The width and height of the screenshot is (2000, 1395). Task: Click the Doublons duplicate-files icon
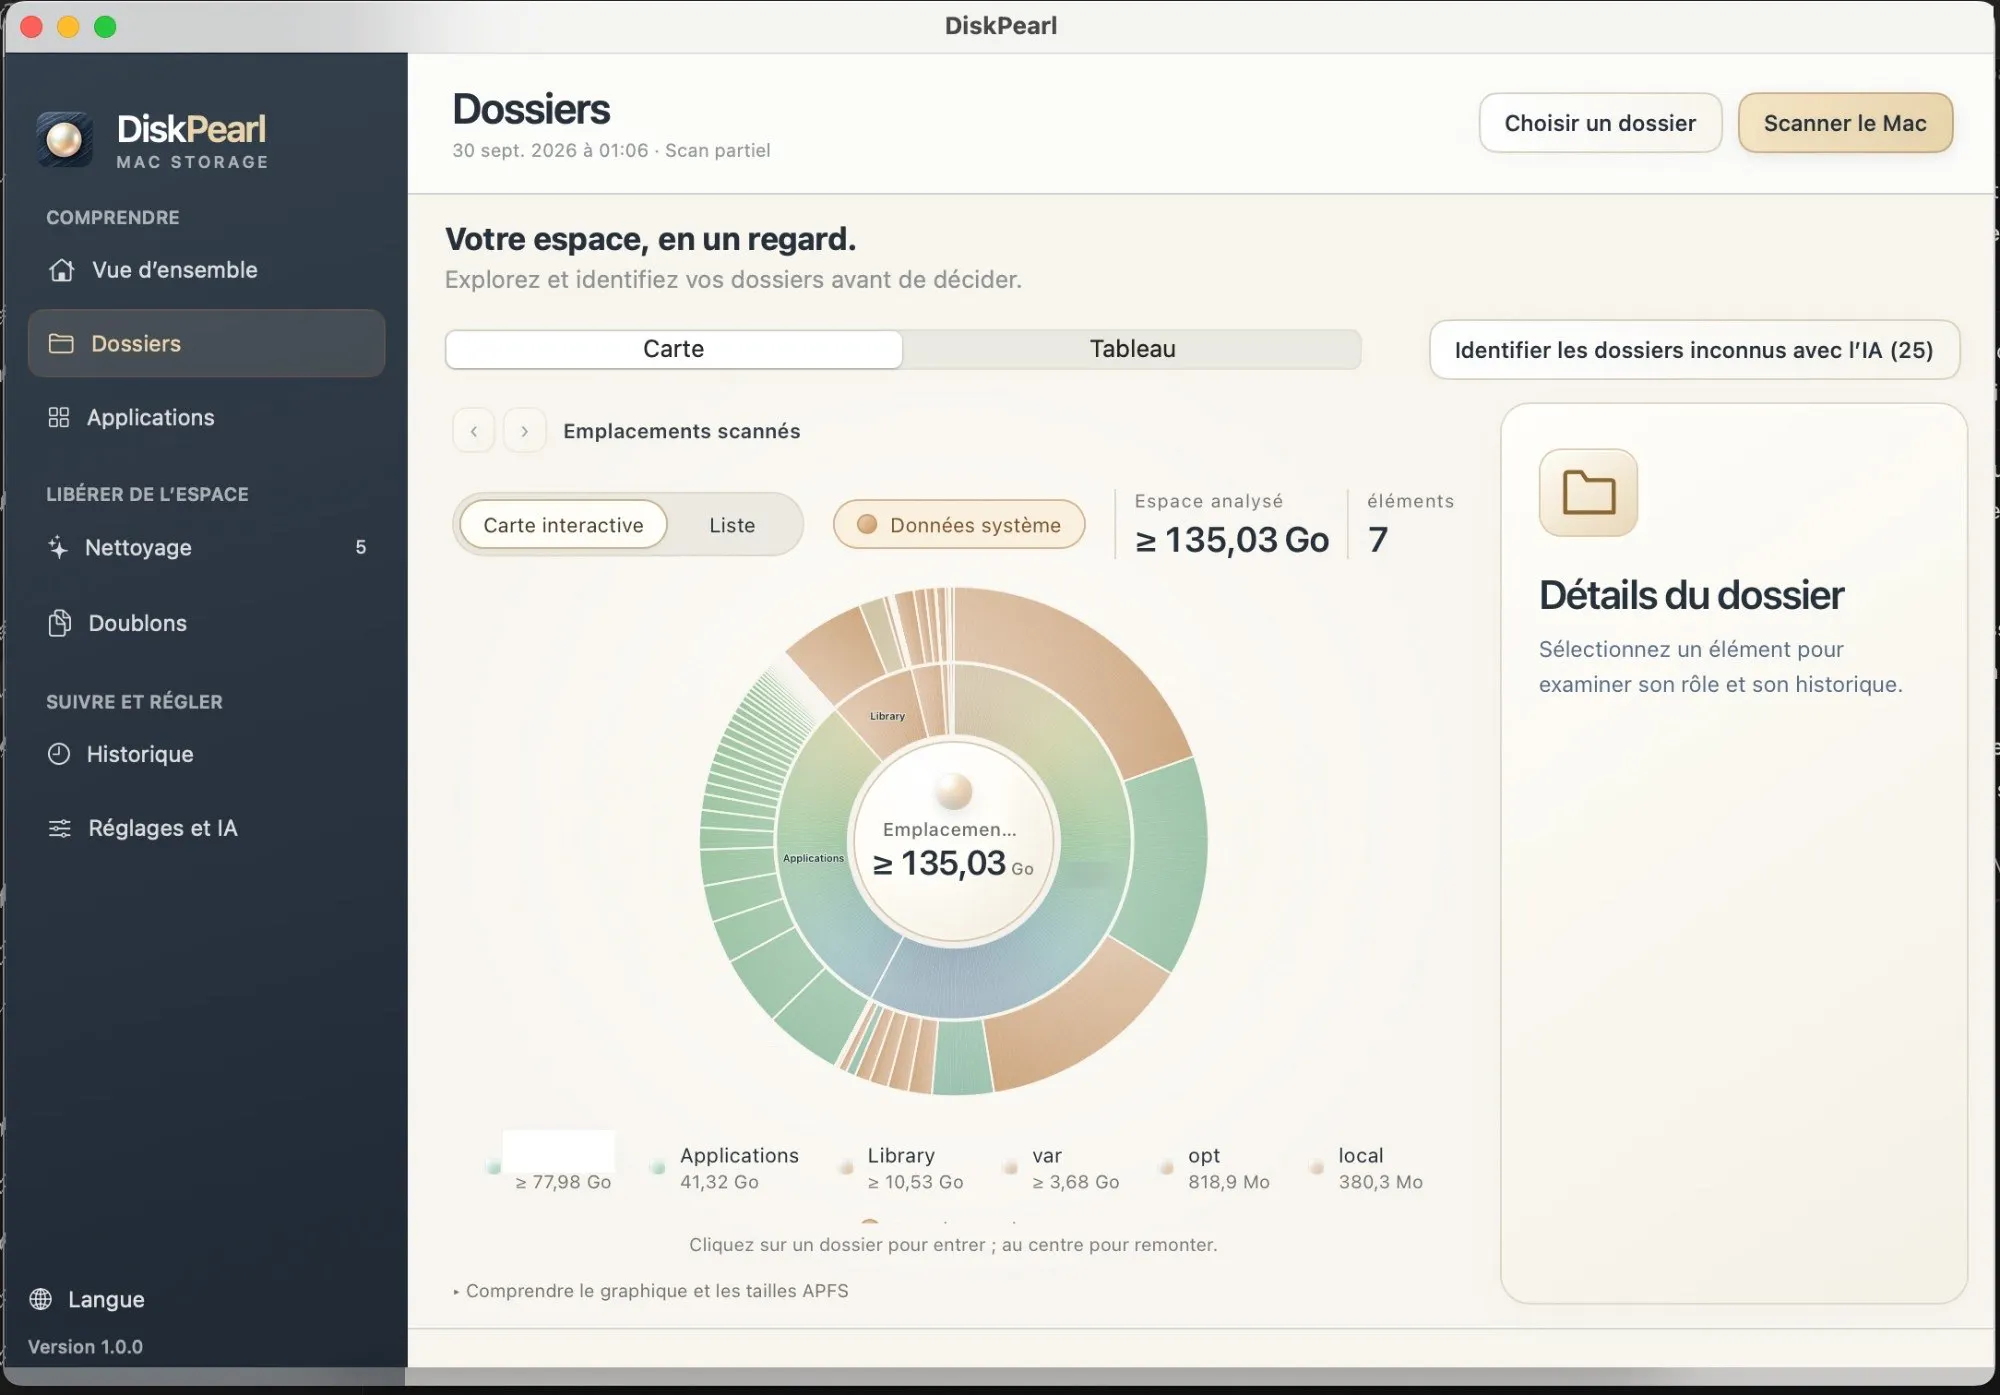(60, 623)
